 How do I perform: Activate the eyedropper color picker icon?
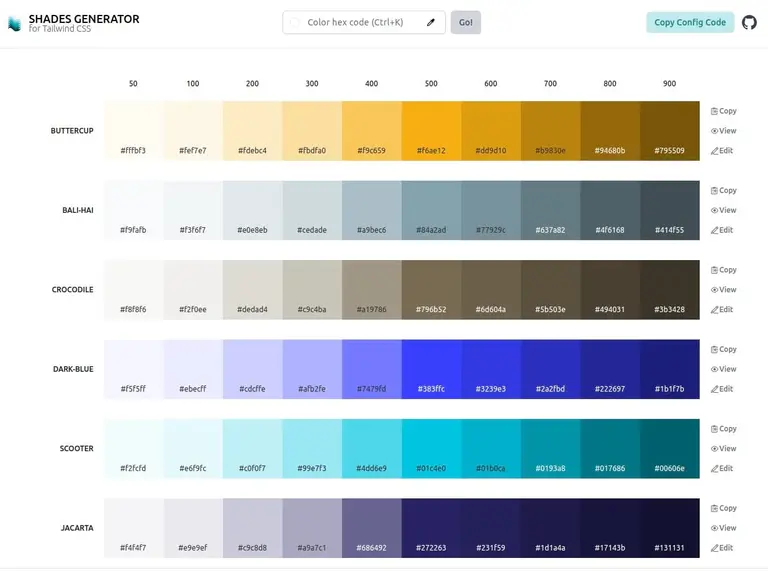coord(431,23)
